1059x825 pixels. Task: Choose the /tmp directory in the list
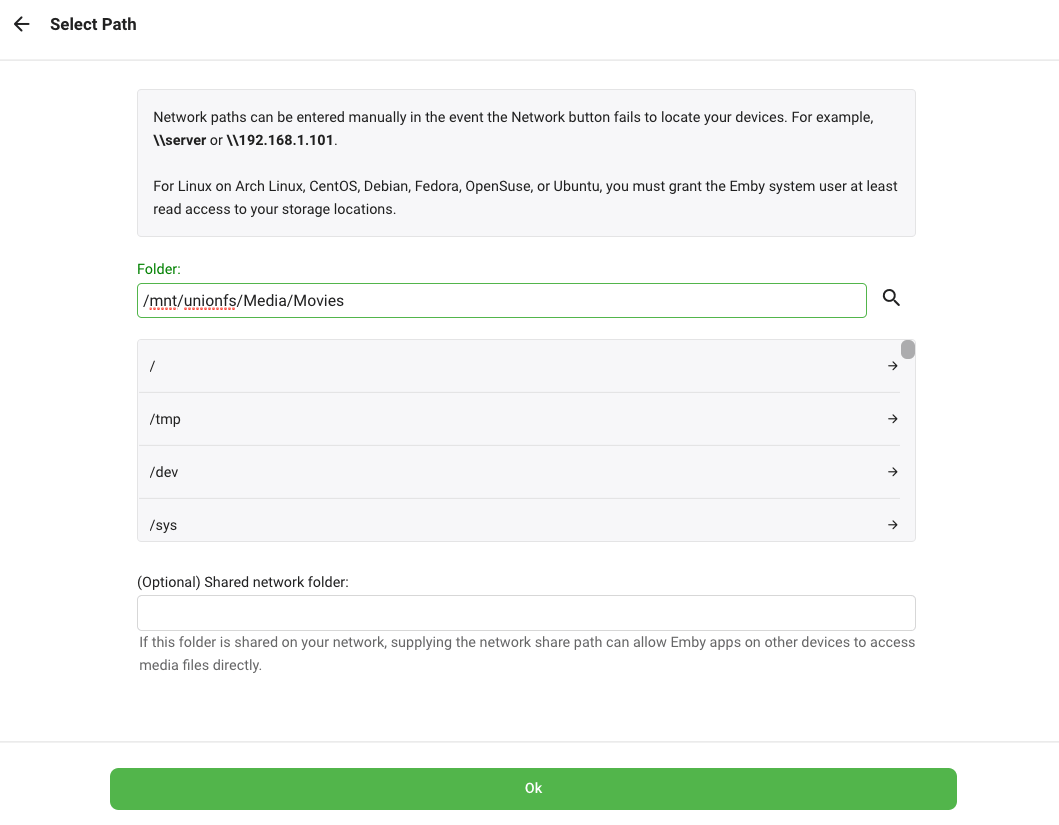click(x=500, y=419)
